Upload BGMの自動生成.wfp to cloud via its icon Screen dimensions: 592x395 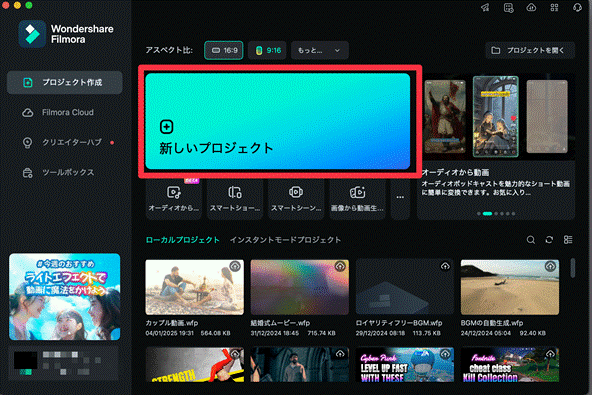(550, 266)
